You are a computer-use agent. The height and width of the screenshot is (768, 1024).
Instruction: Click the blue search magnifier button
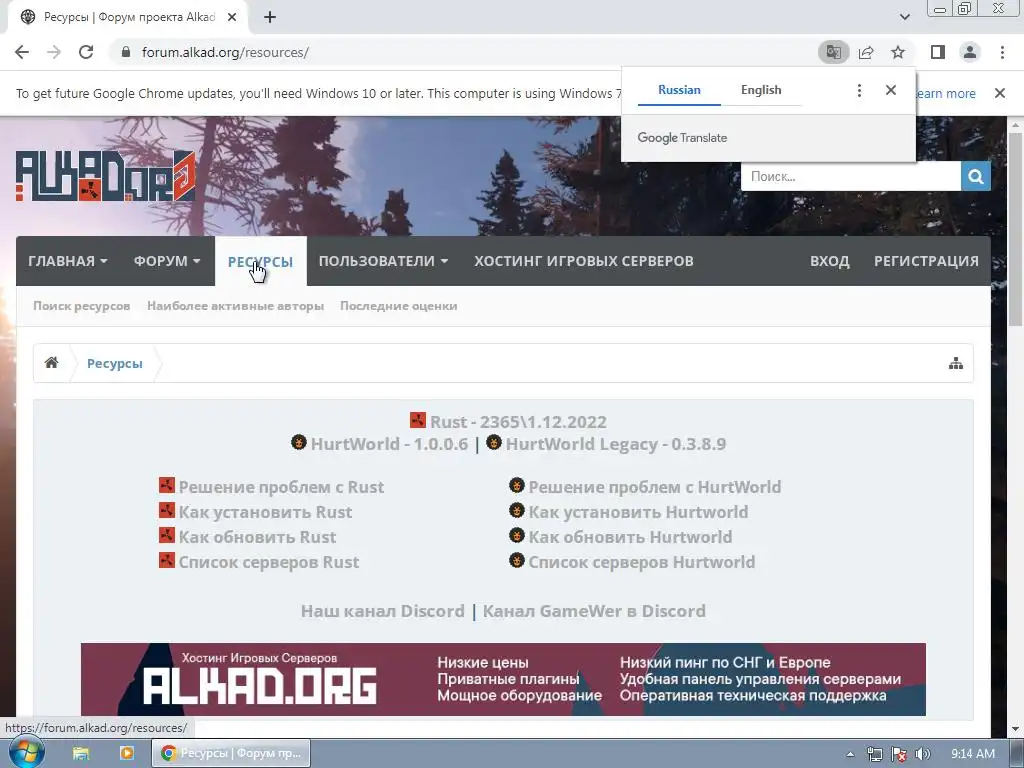tap(976, 176)
